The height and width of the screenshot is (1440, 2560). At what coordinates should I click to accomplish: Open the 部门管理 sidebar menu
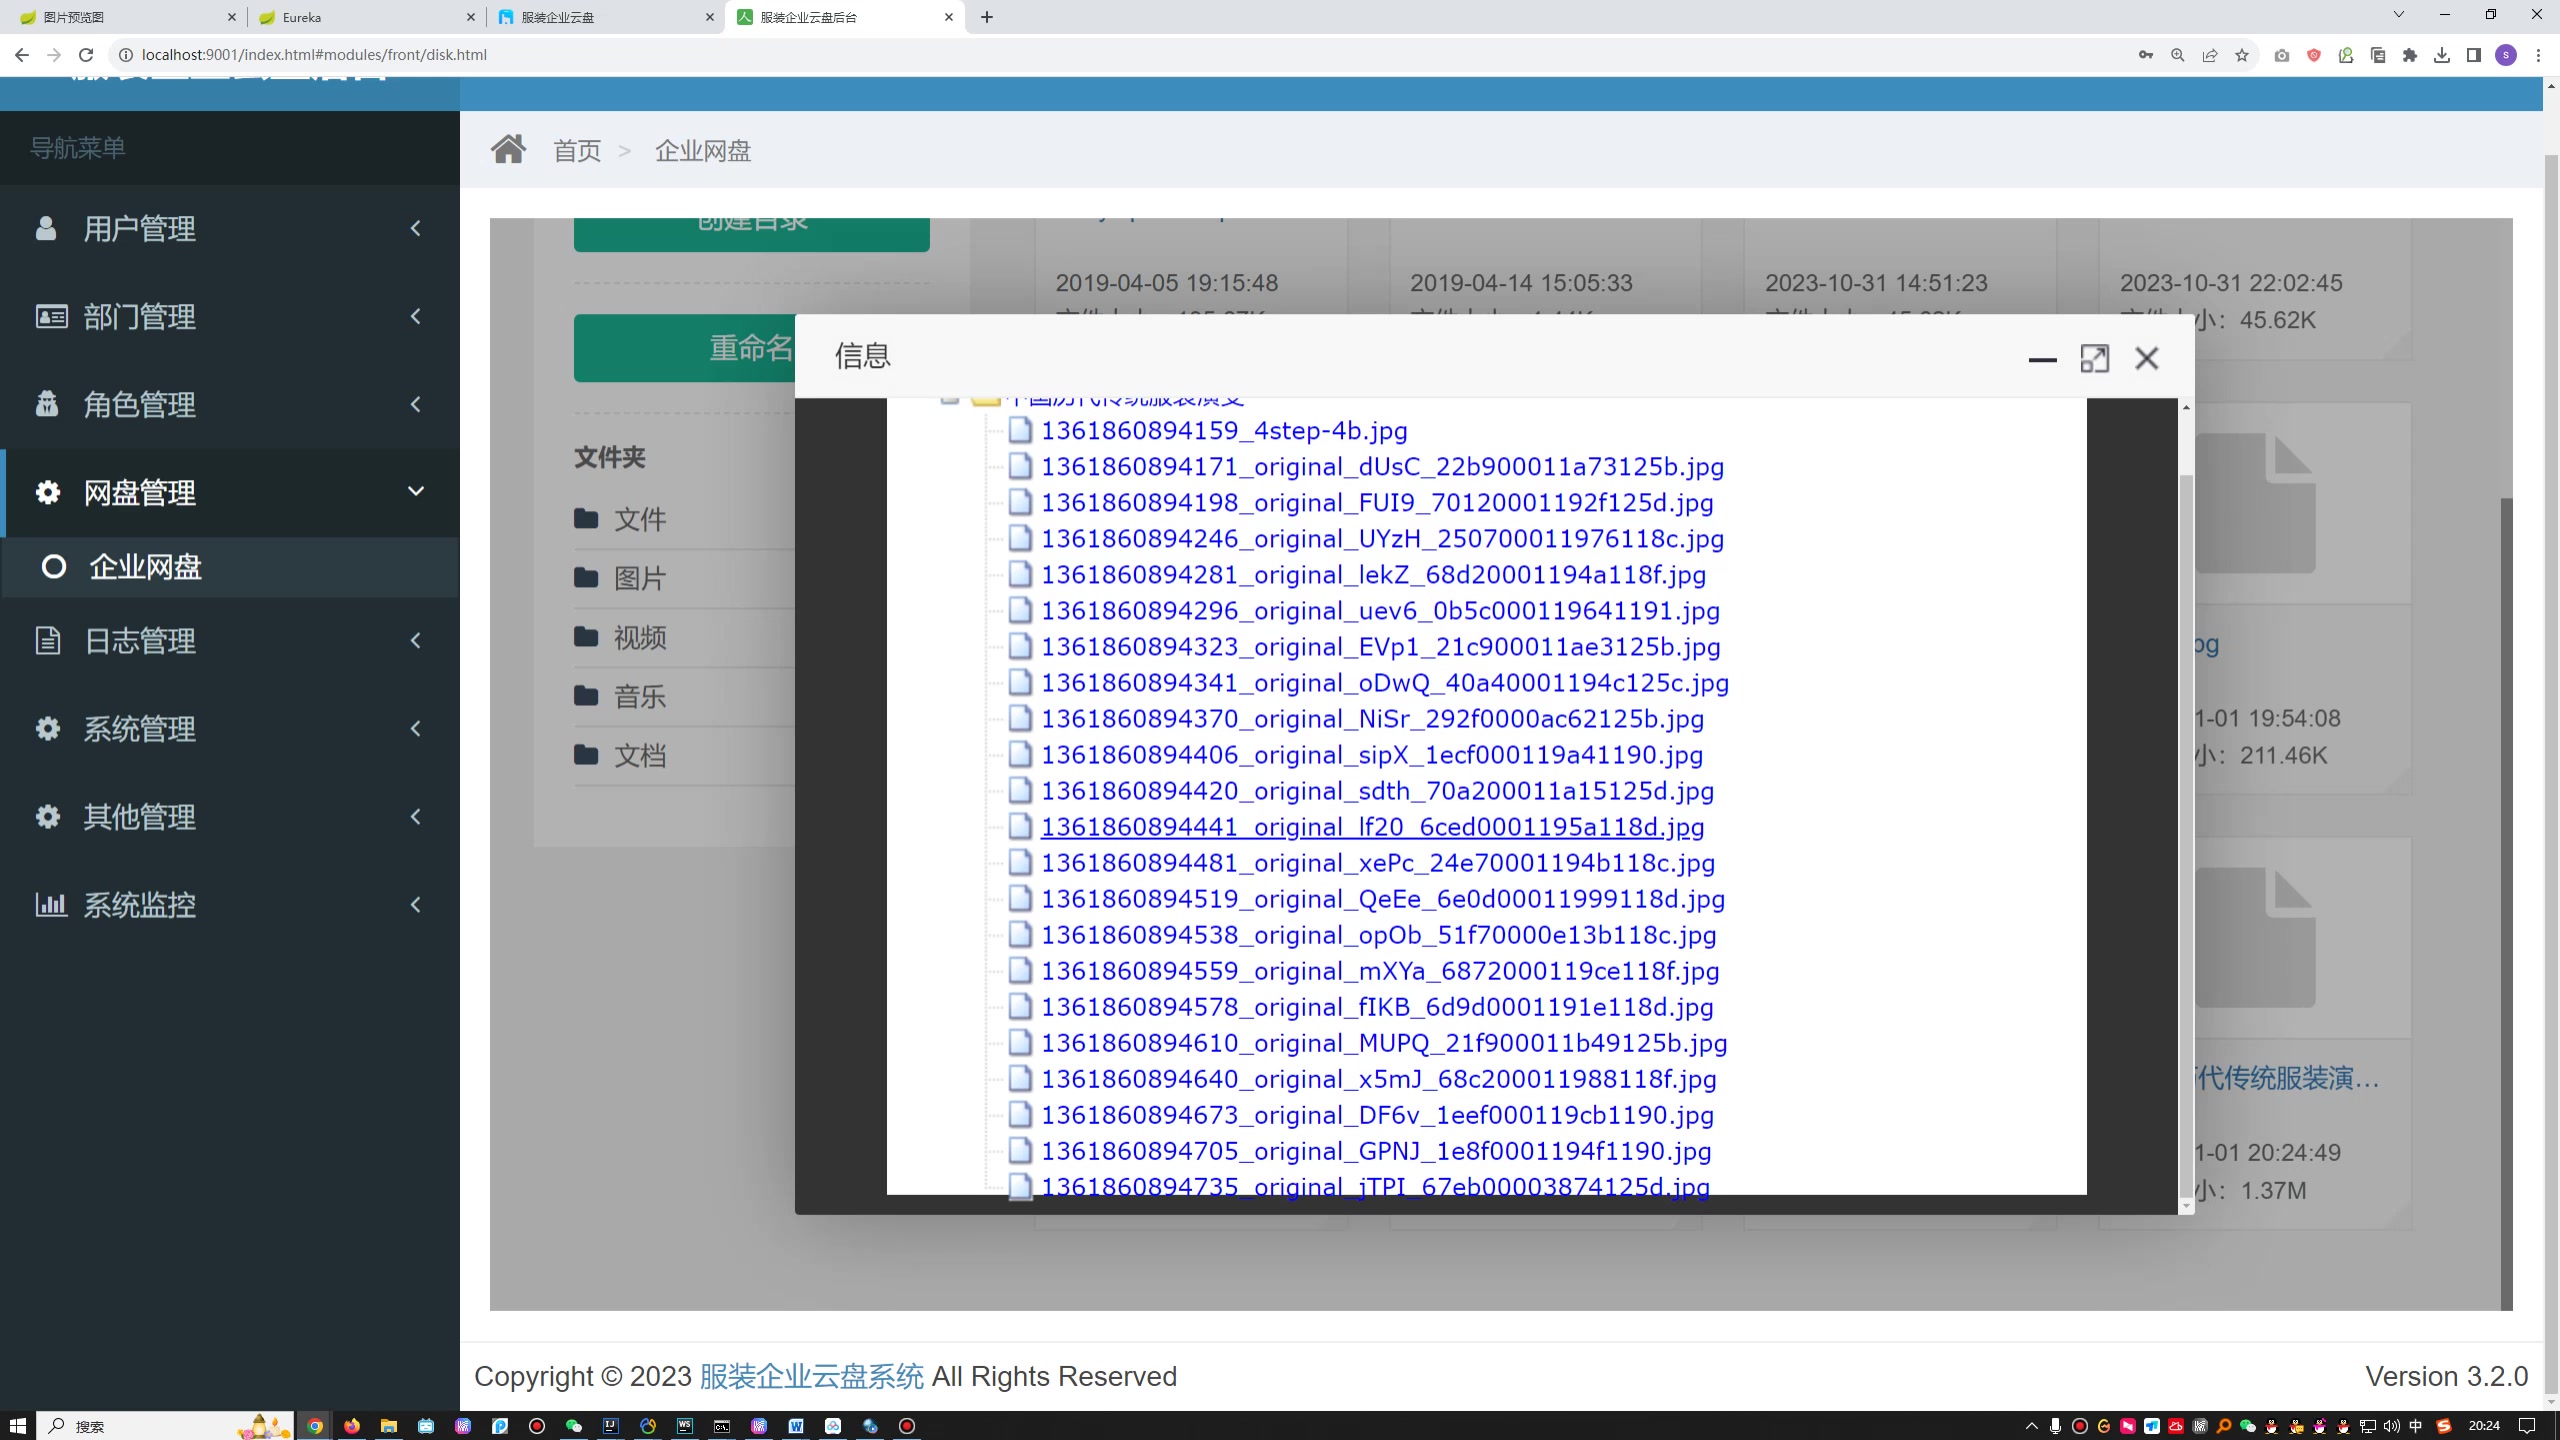[230, 316]
